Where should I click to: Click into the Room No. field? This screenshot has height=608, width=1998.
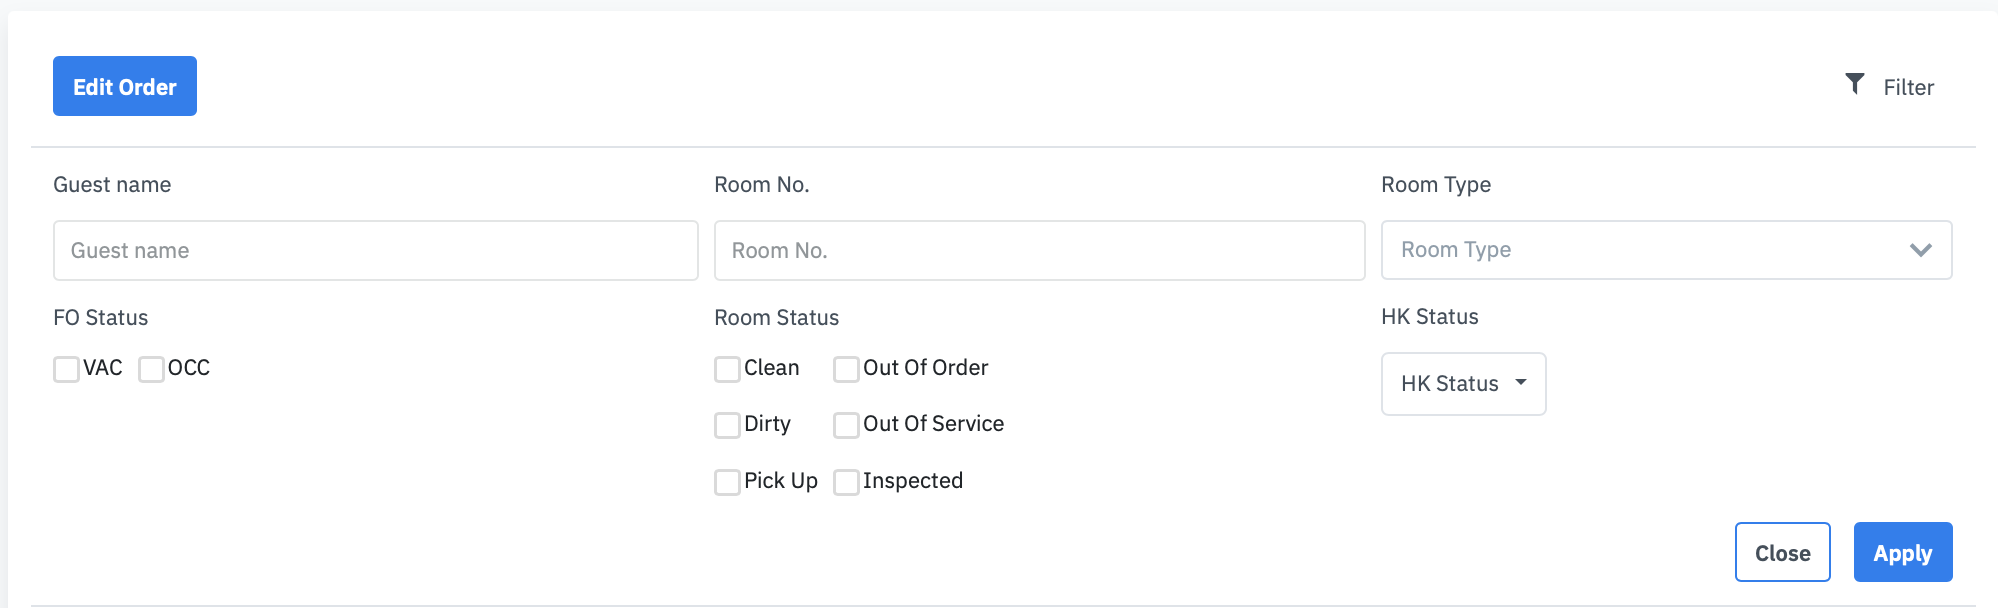[1038, 250]
